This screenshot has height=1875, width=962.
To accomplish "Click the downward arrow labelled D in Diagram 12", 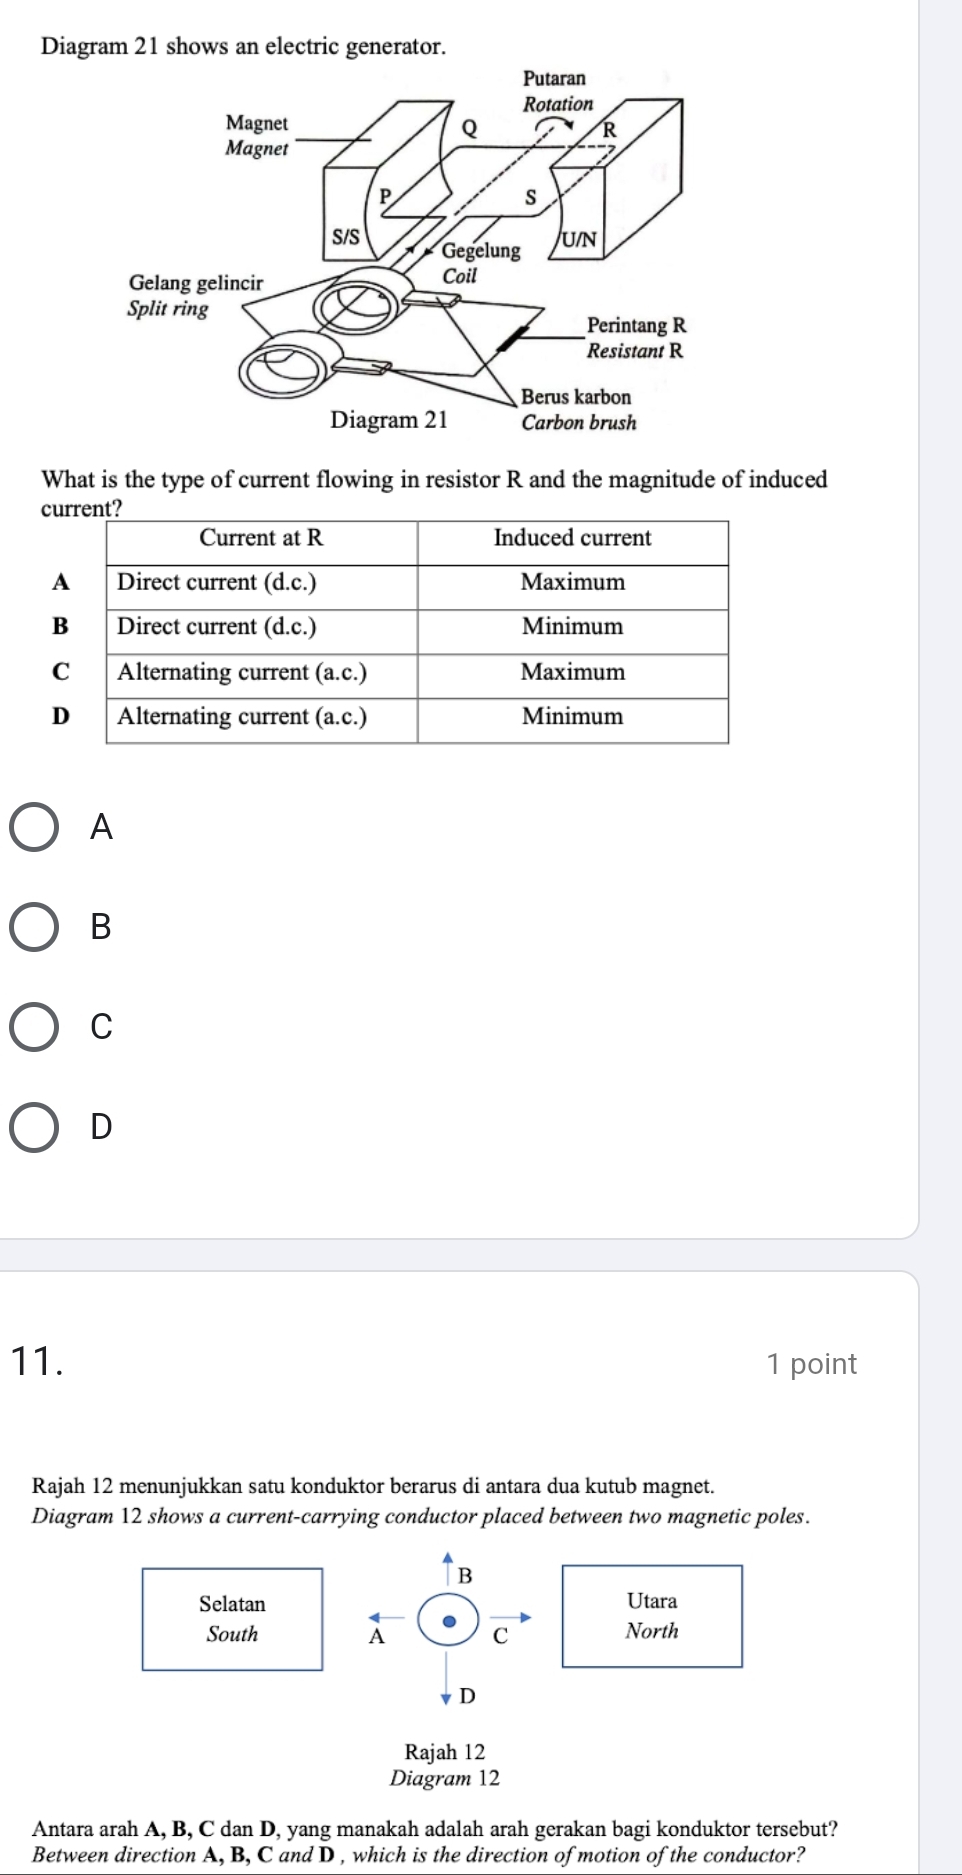I will 448,1685.
